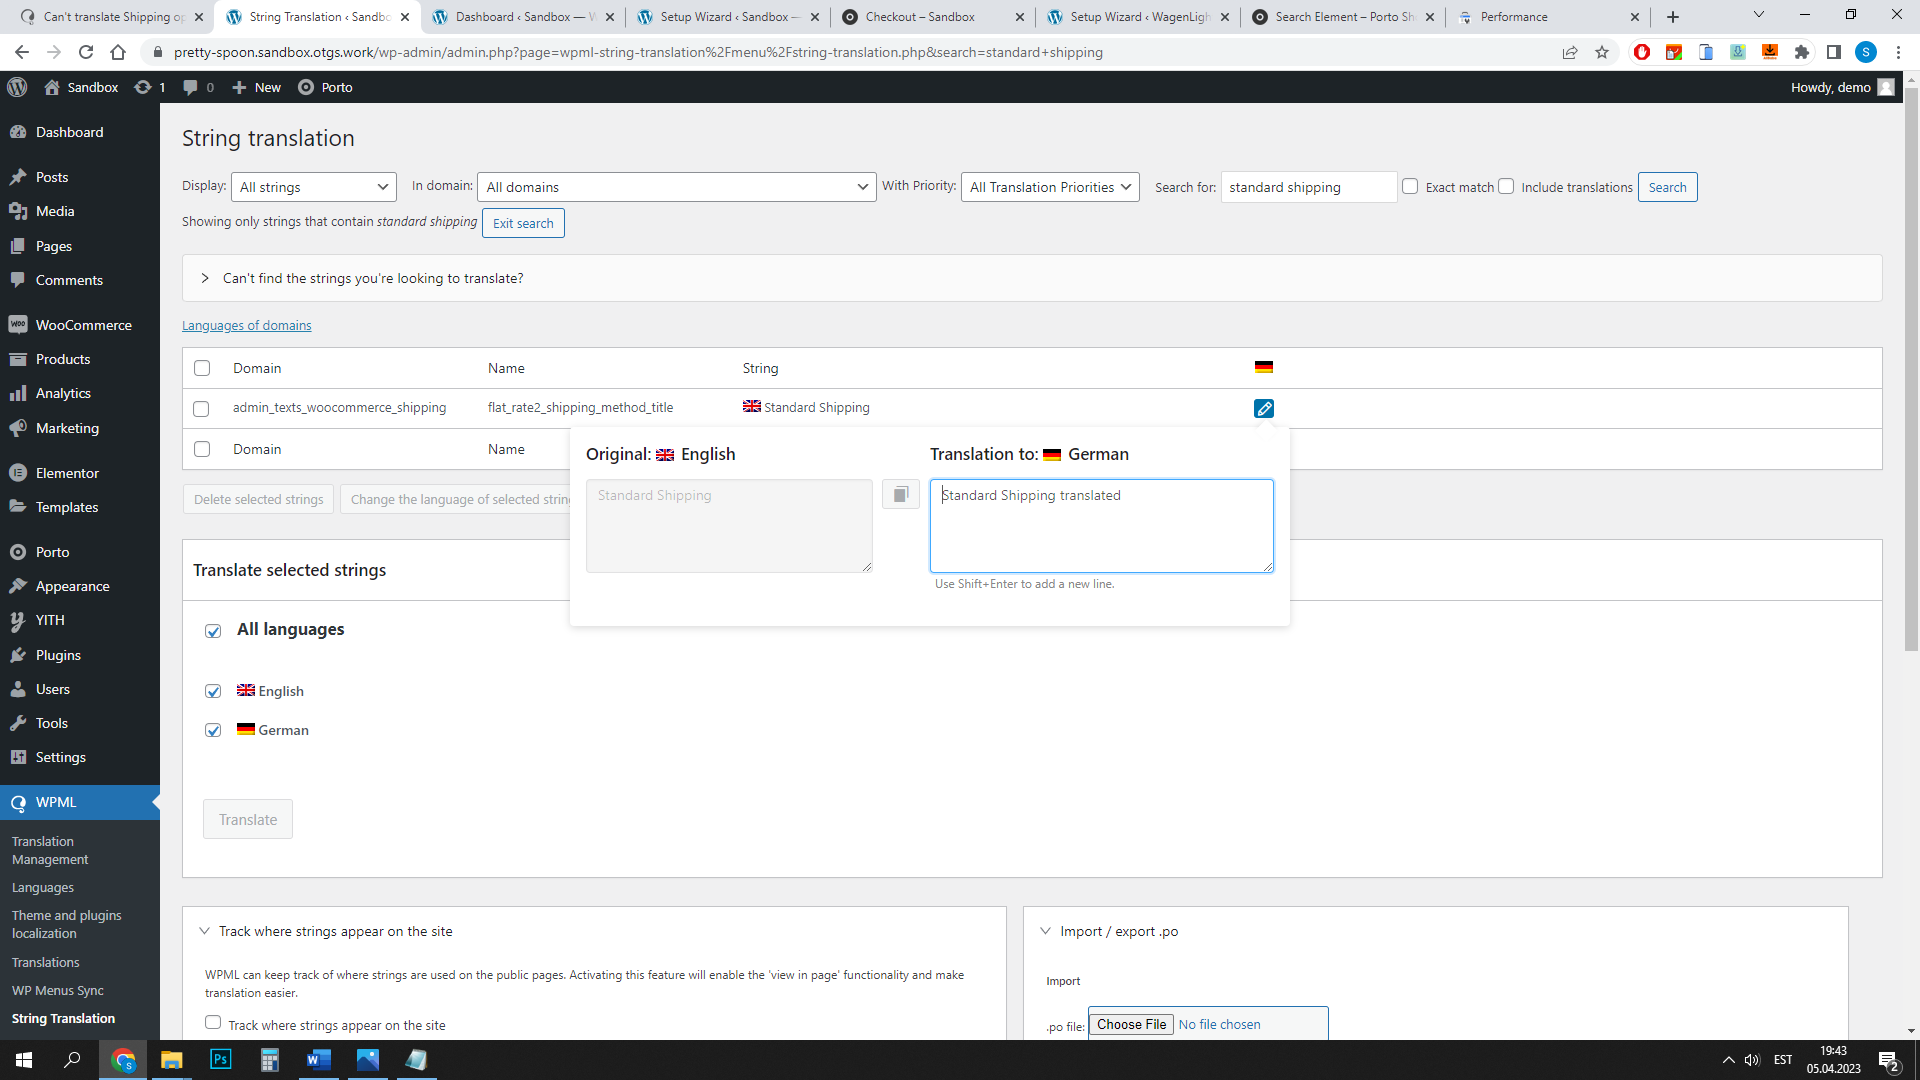Open Sandbox site home in admin bar
Image resolution: width=1920 pixels, height=1080 pixels.
coord(81,87)
